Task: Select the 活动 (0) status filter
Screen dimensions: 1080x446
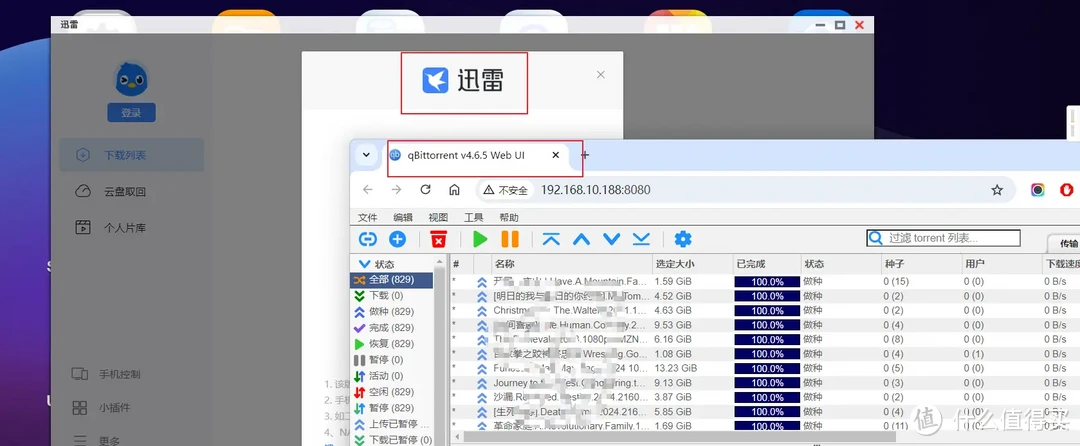Action: 392,376
